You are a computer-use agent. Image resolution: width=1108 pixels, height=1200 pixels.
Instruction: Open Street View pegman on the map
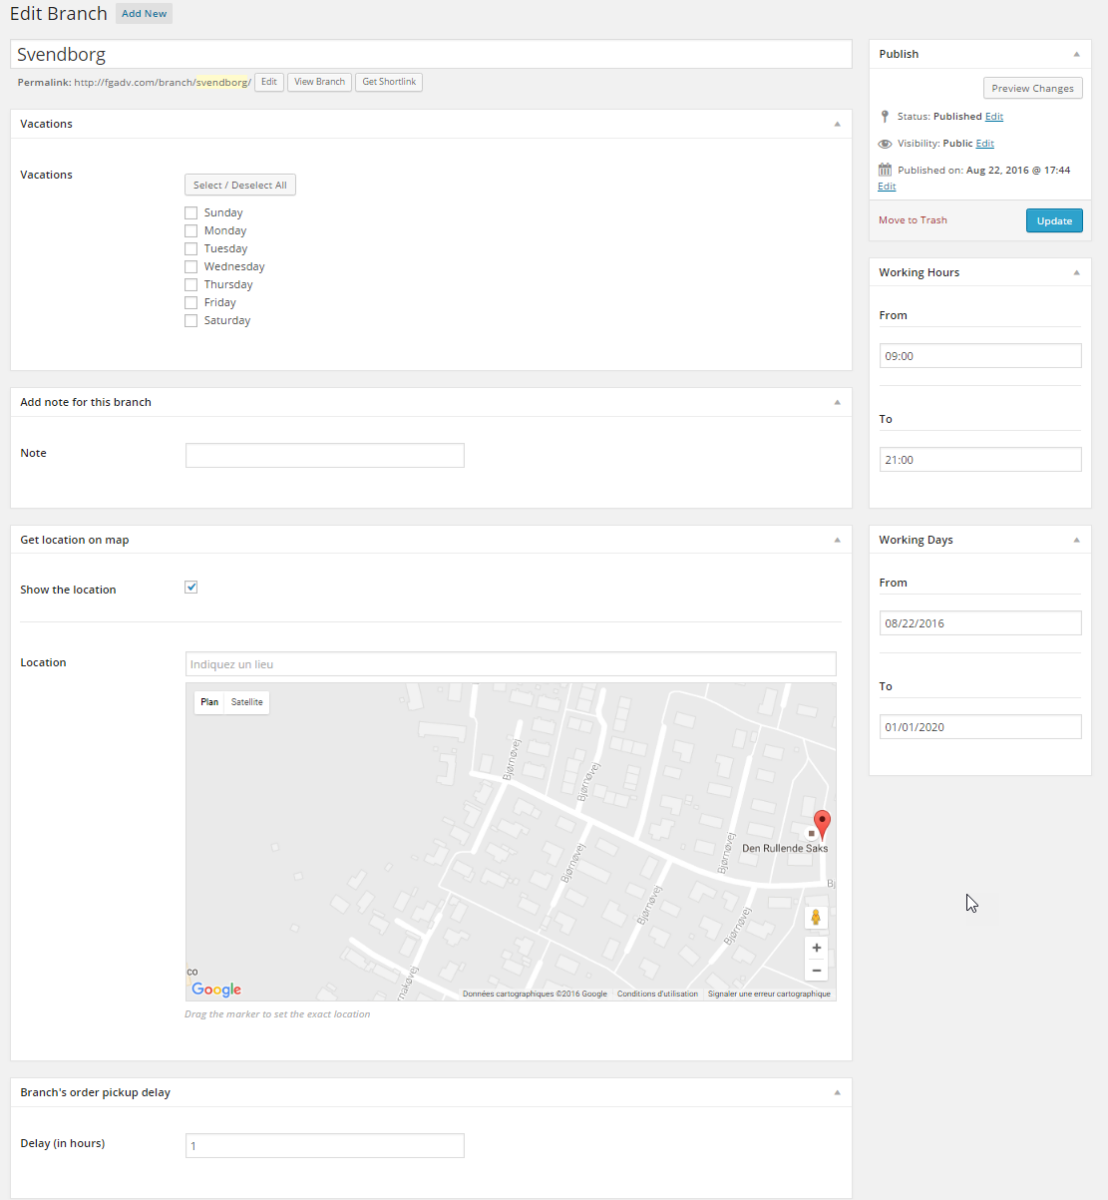coord(816,917)
